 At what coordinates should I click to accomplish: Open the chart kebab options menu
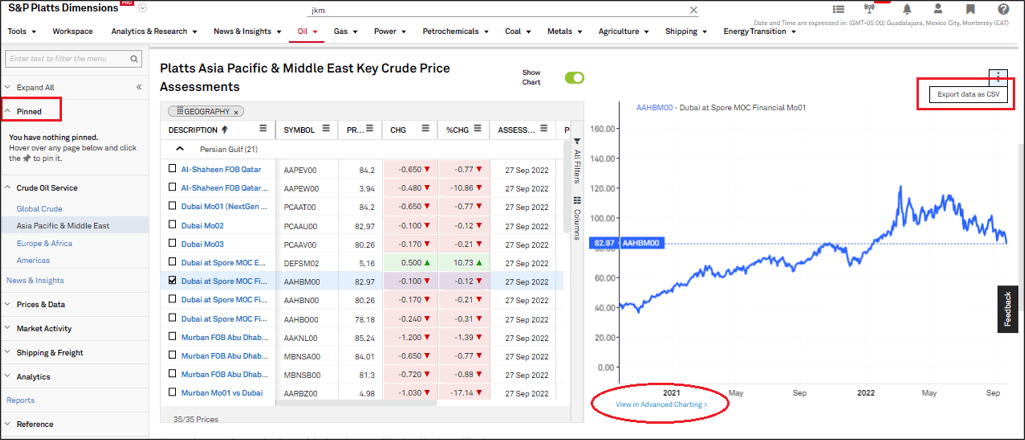click(x=998, y=77)
